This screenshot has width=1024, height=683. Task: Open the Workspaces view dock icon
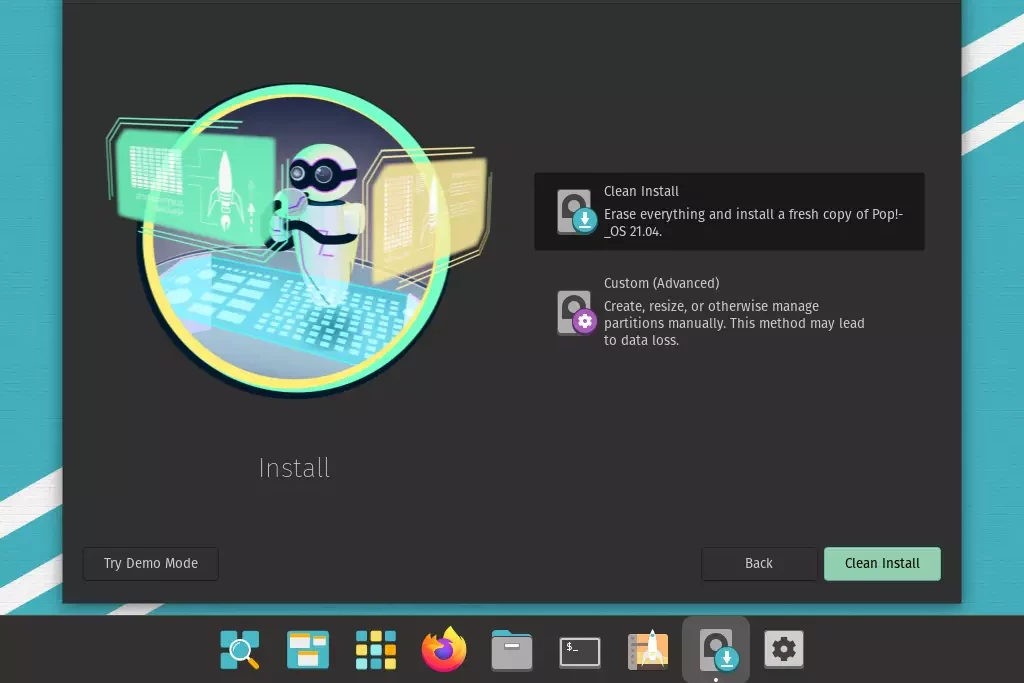(308, 650)
